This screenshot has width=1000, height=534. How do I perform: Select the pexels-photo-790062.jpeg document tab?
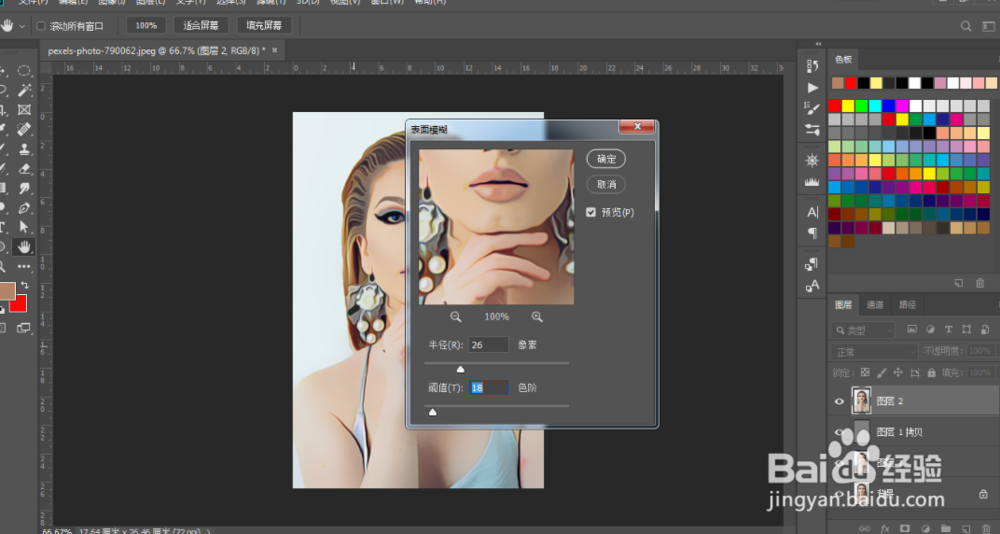coord(157,50)
